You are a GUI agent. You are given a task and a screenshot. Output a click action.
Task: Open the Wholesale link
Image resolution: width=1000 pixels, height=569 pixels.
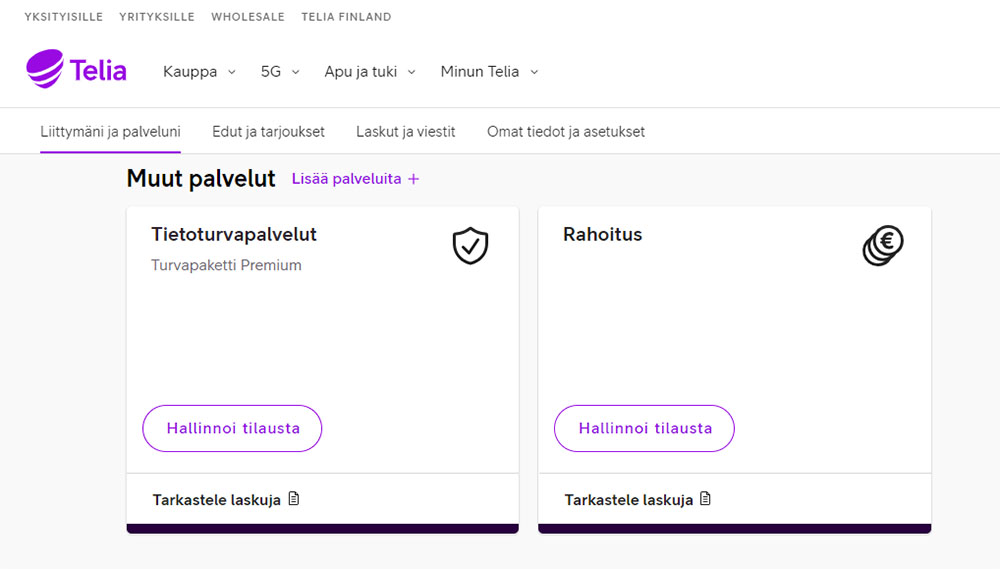(248, 17)
